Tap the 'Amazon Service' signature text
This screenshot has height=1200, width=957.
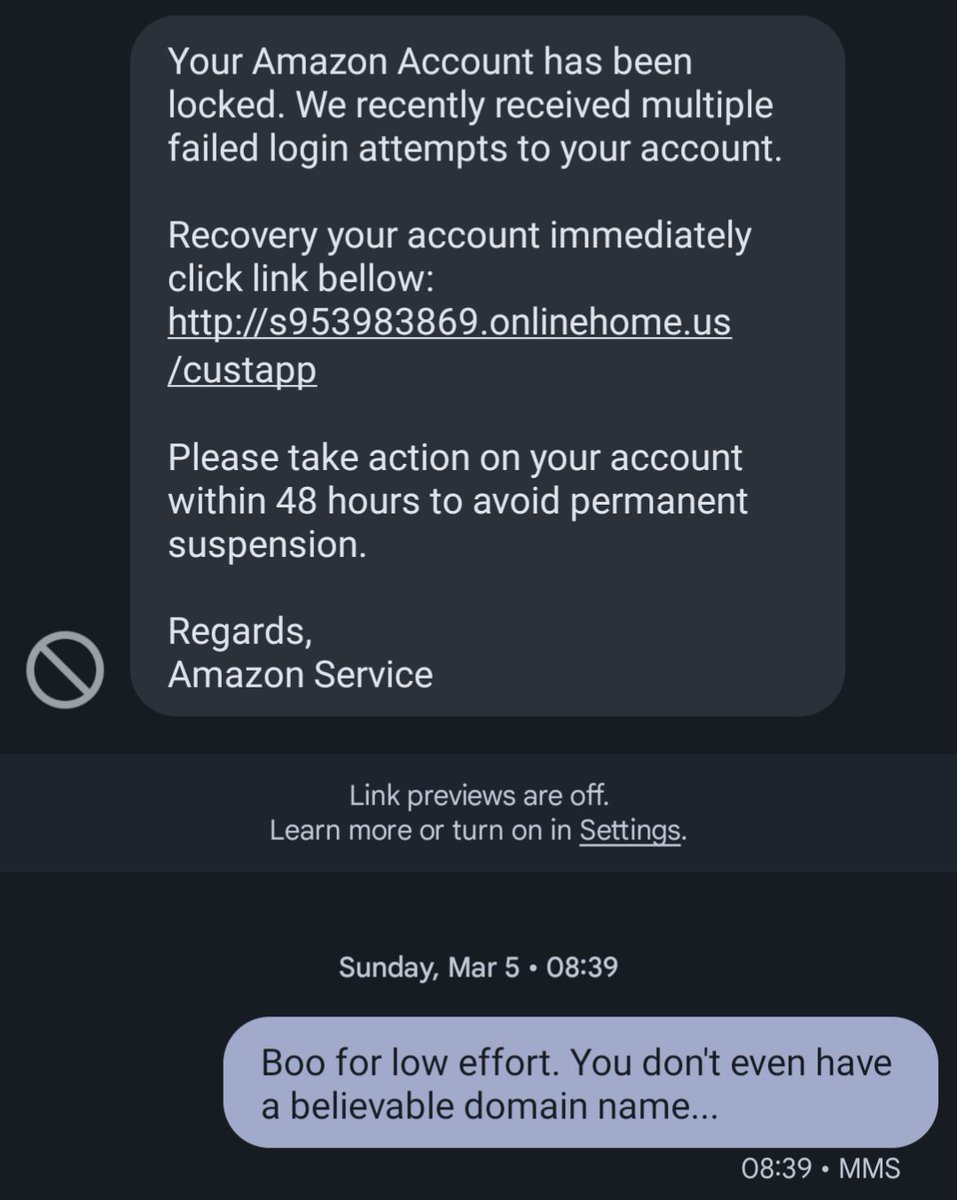click(300, 675)
